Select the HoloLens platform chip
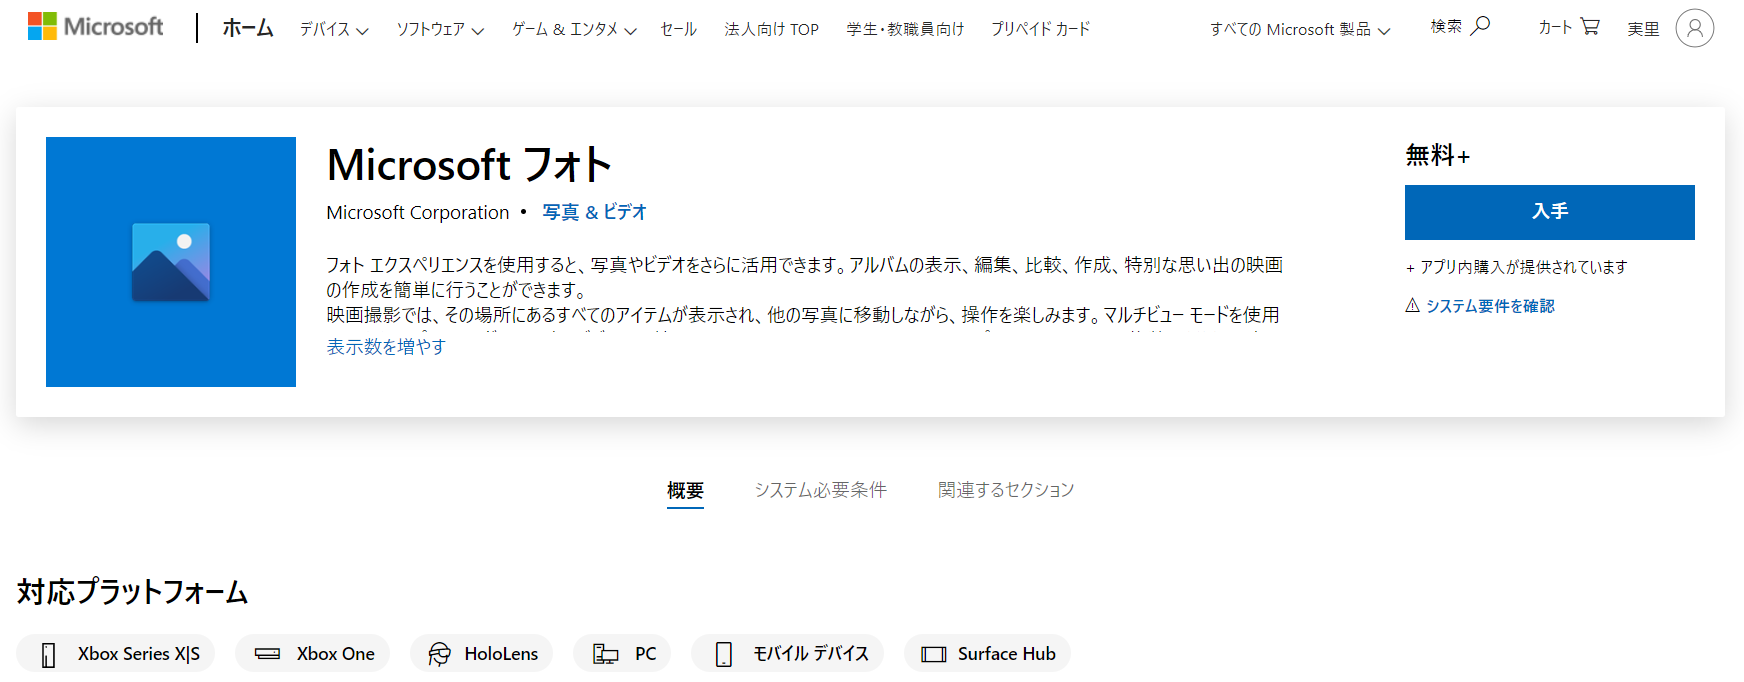The height and width of the screenshot is (682, 1744). pos(482,653)
